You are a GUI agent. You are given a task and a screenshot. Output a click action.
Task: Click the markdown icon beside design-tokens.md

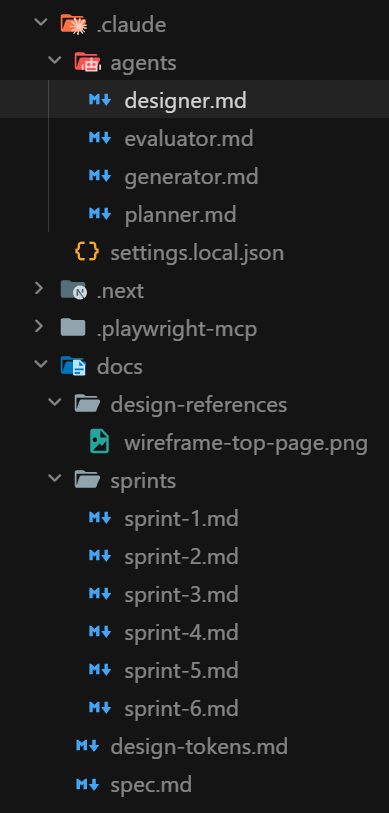(x=87, y=746)
